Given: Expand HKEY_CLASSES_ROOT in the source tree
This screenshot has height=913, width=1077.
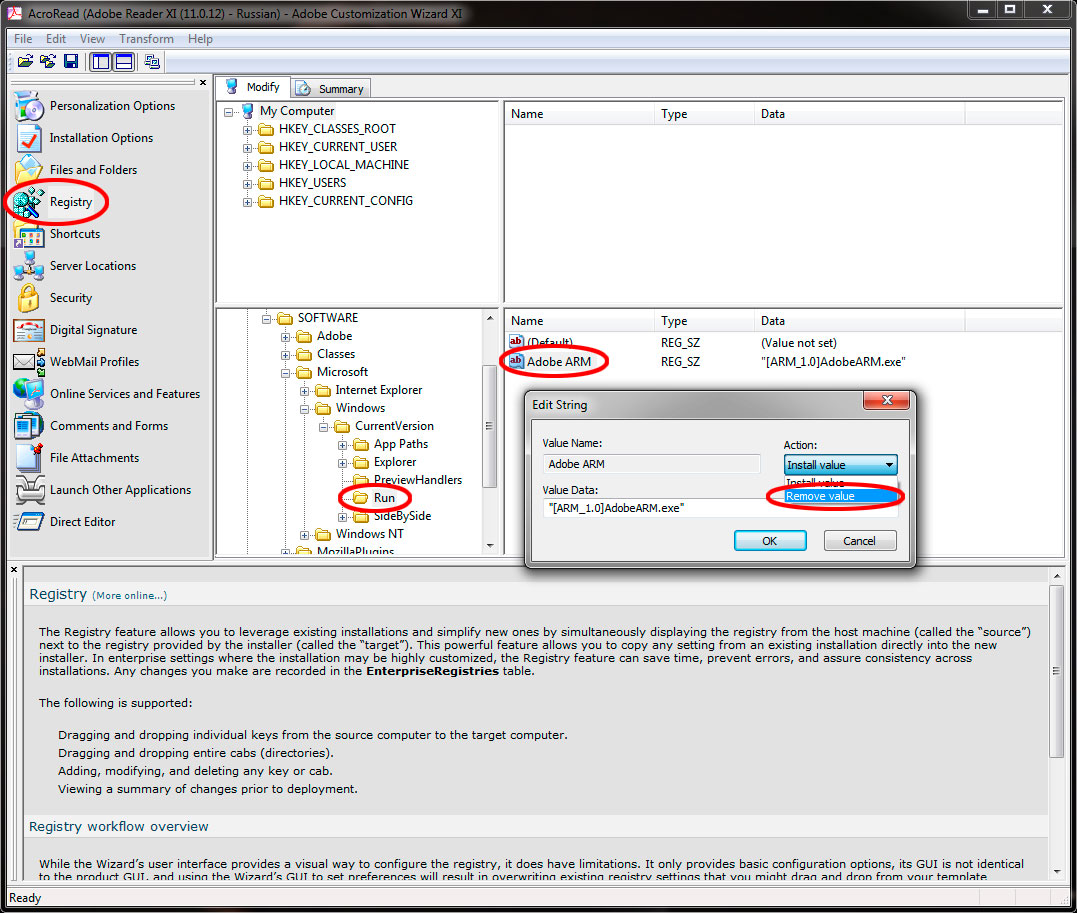Looking at the screenshot, I should tap(247, 130).
